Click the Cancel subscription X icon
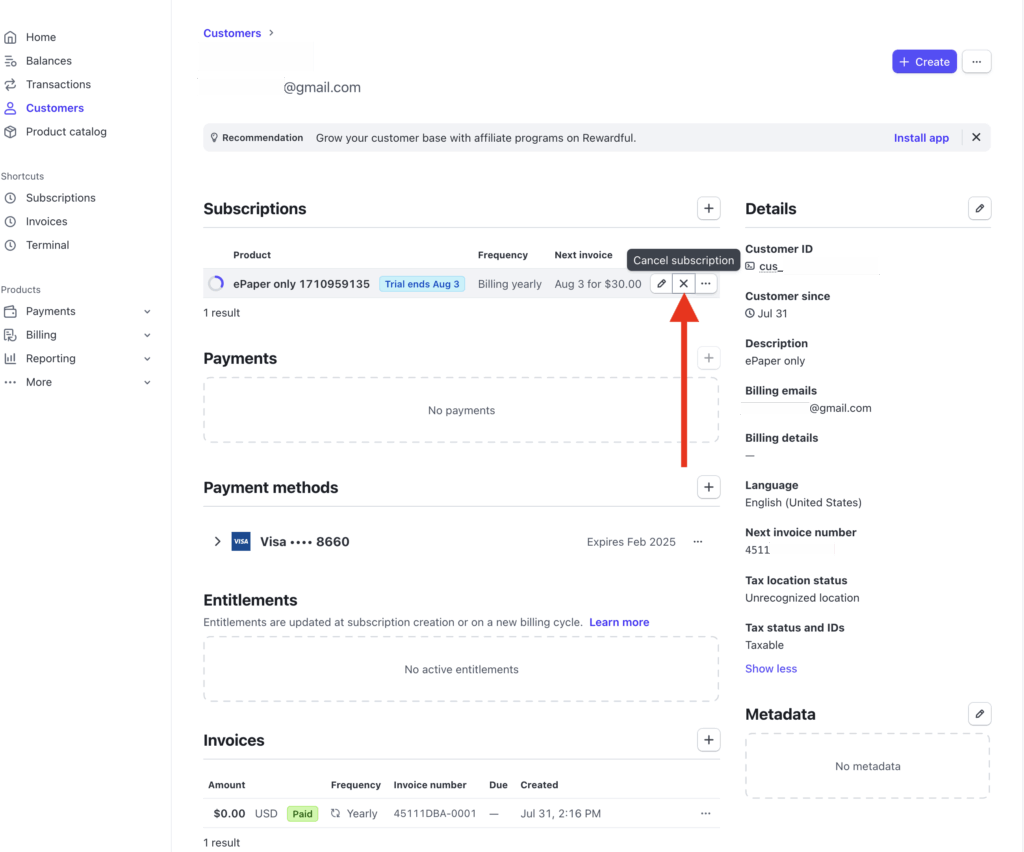The image size is (1024, 852). pyautogui.click(x=683, y=284)
